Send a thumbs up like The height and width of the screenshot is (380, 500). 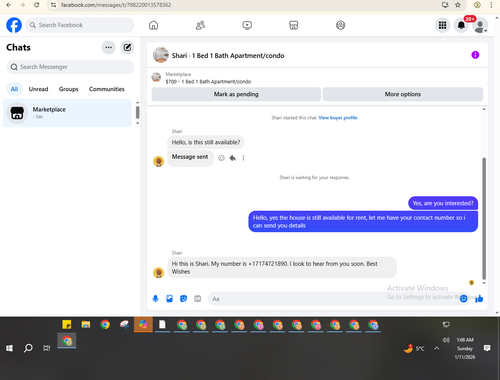(x=479, y=299)
